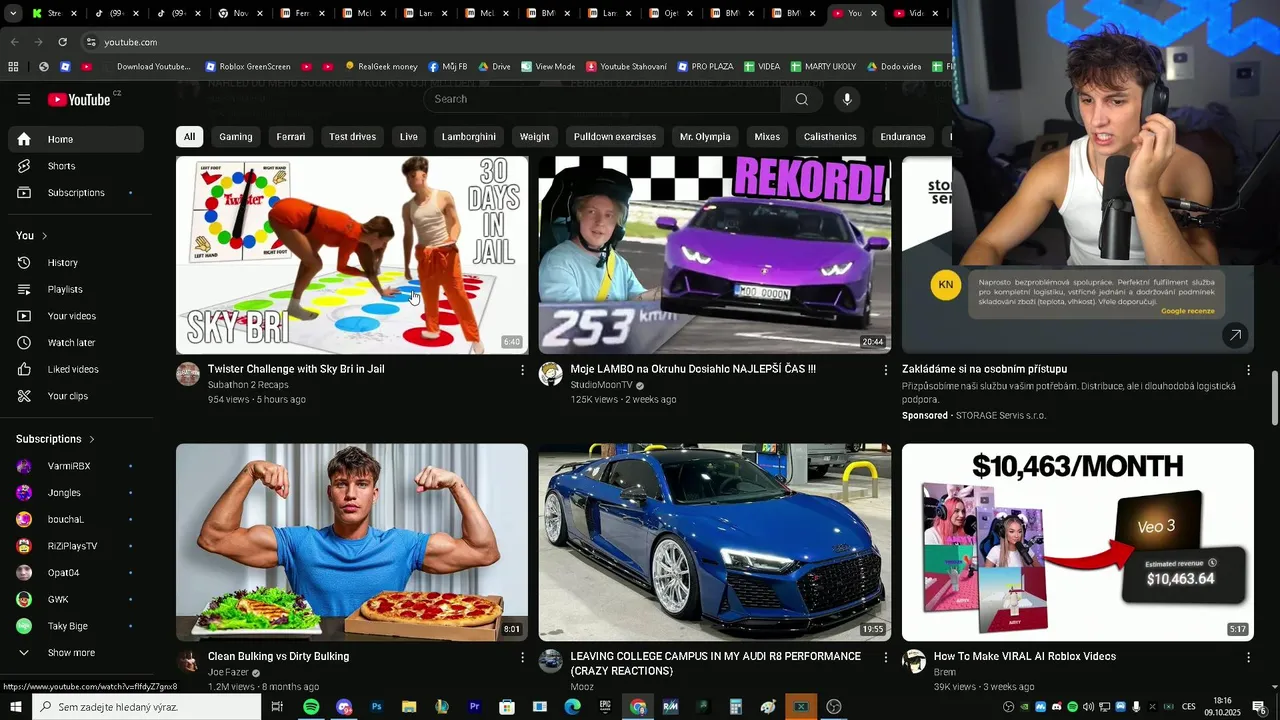The width and height of the screenshot is (1280, 720).
Task: Select the Mr. Olympia filter chip
Action: click(x=705, y=137)
